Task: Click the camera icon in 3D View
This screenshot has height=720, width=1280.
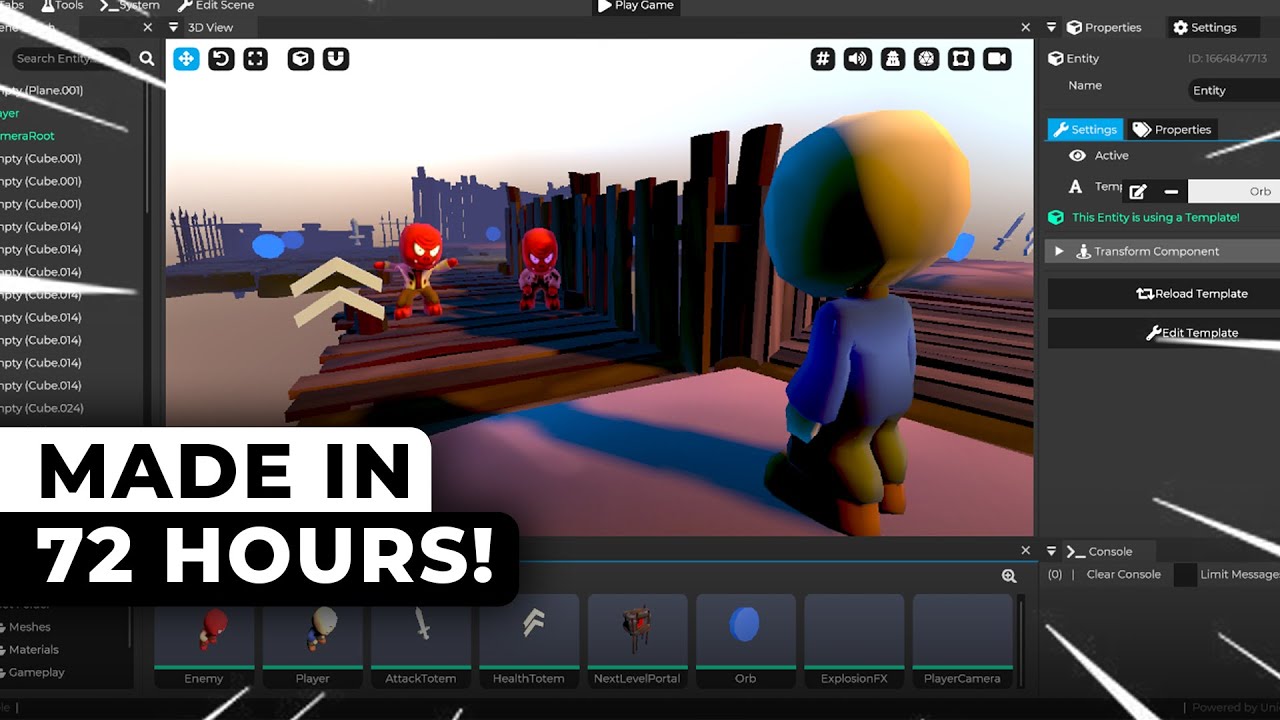Action: [x=996, y=59]
